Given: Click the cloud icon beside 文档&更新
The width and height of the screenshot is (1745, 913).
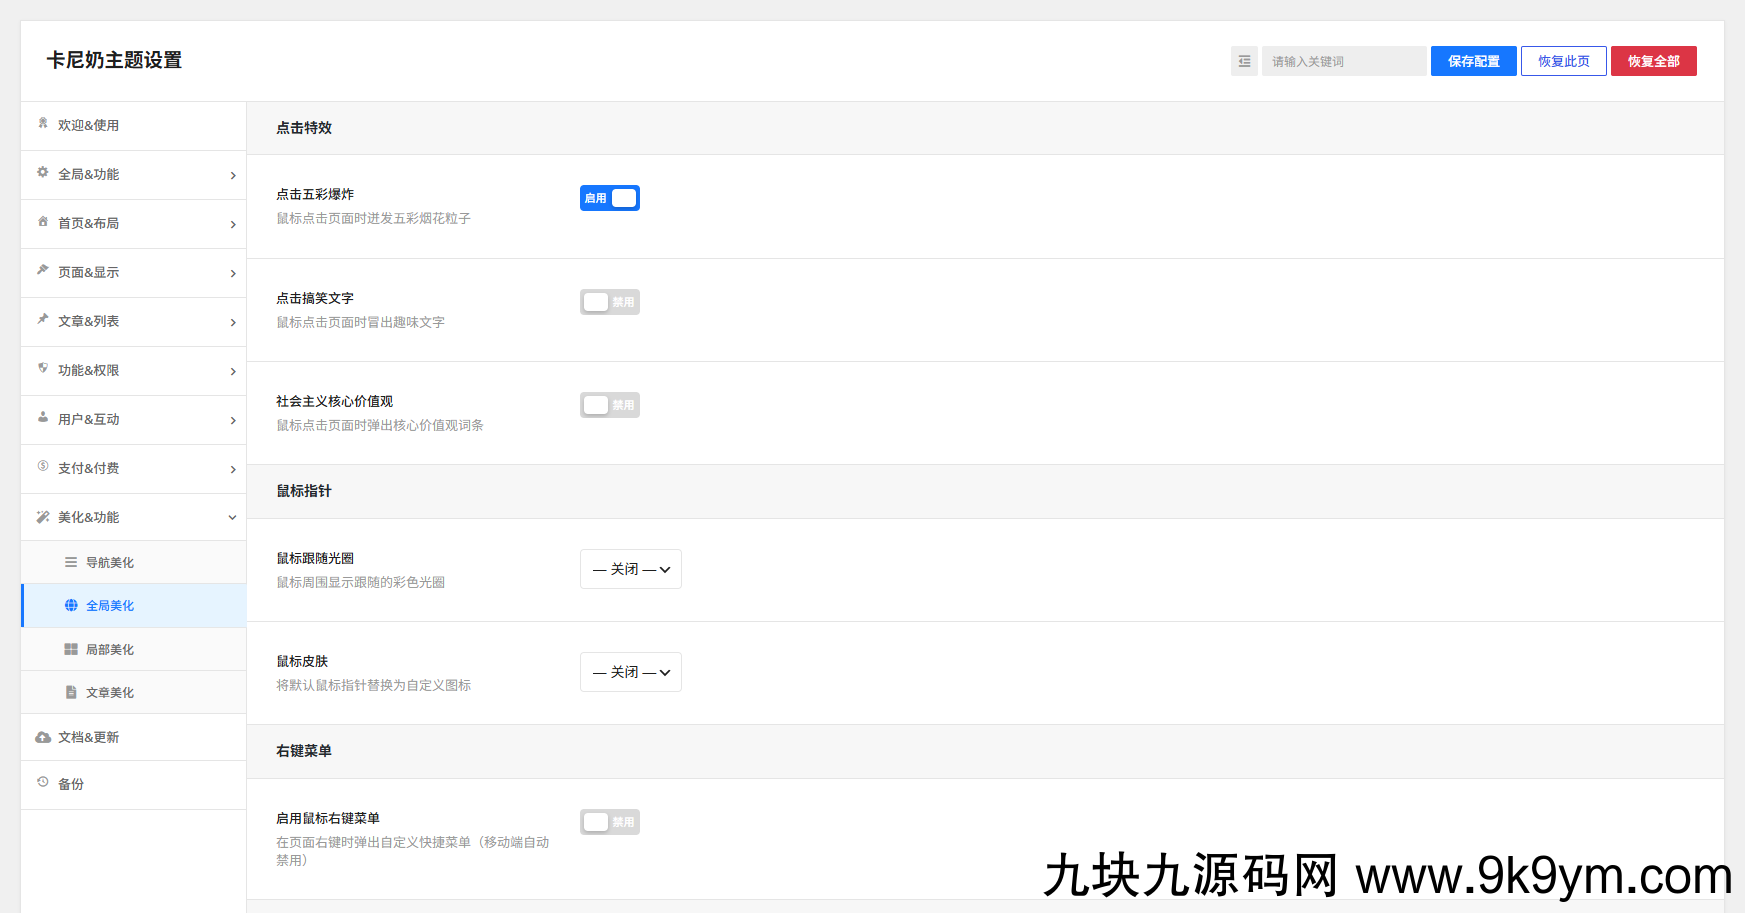Looking at the screenshot, I should [43, 737].
